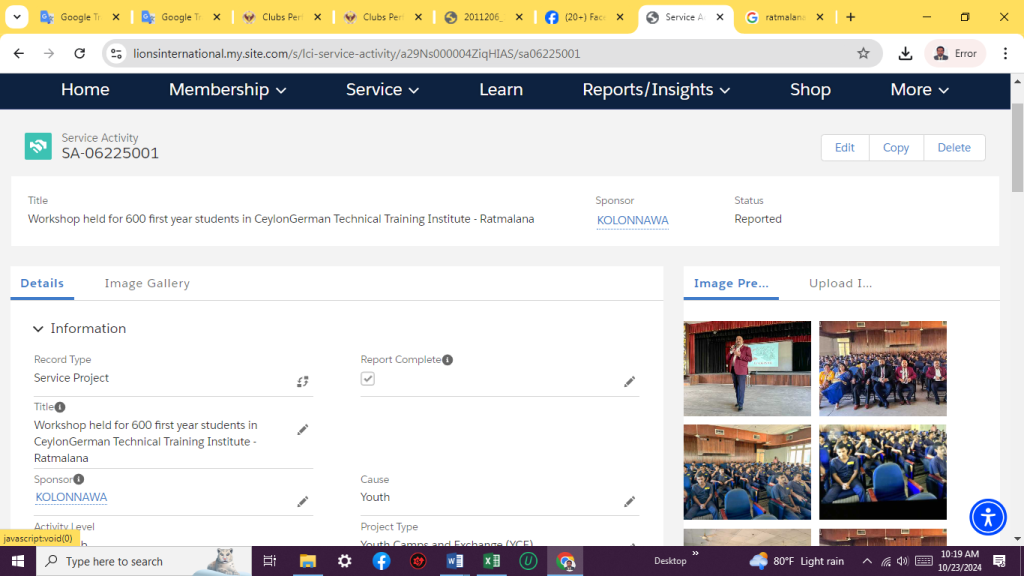This screenshot has height=576, width=1024.
Task: Open the Learn page
Action: [x=501, y=90]
